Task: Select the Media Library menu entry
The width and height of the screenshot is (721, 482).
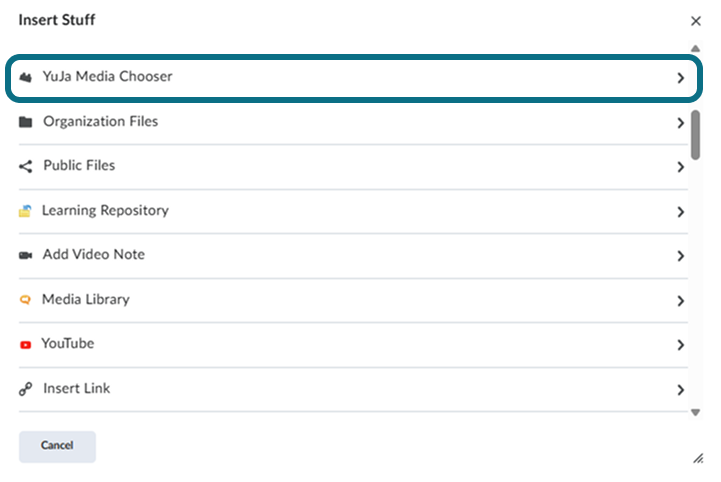Action: click(x=353, y=300)
